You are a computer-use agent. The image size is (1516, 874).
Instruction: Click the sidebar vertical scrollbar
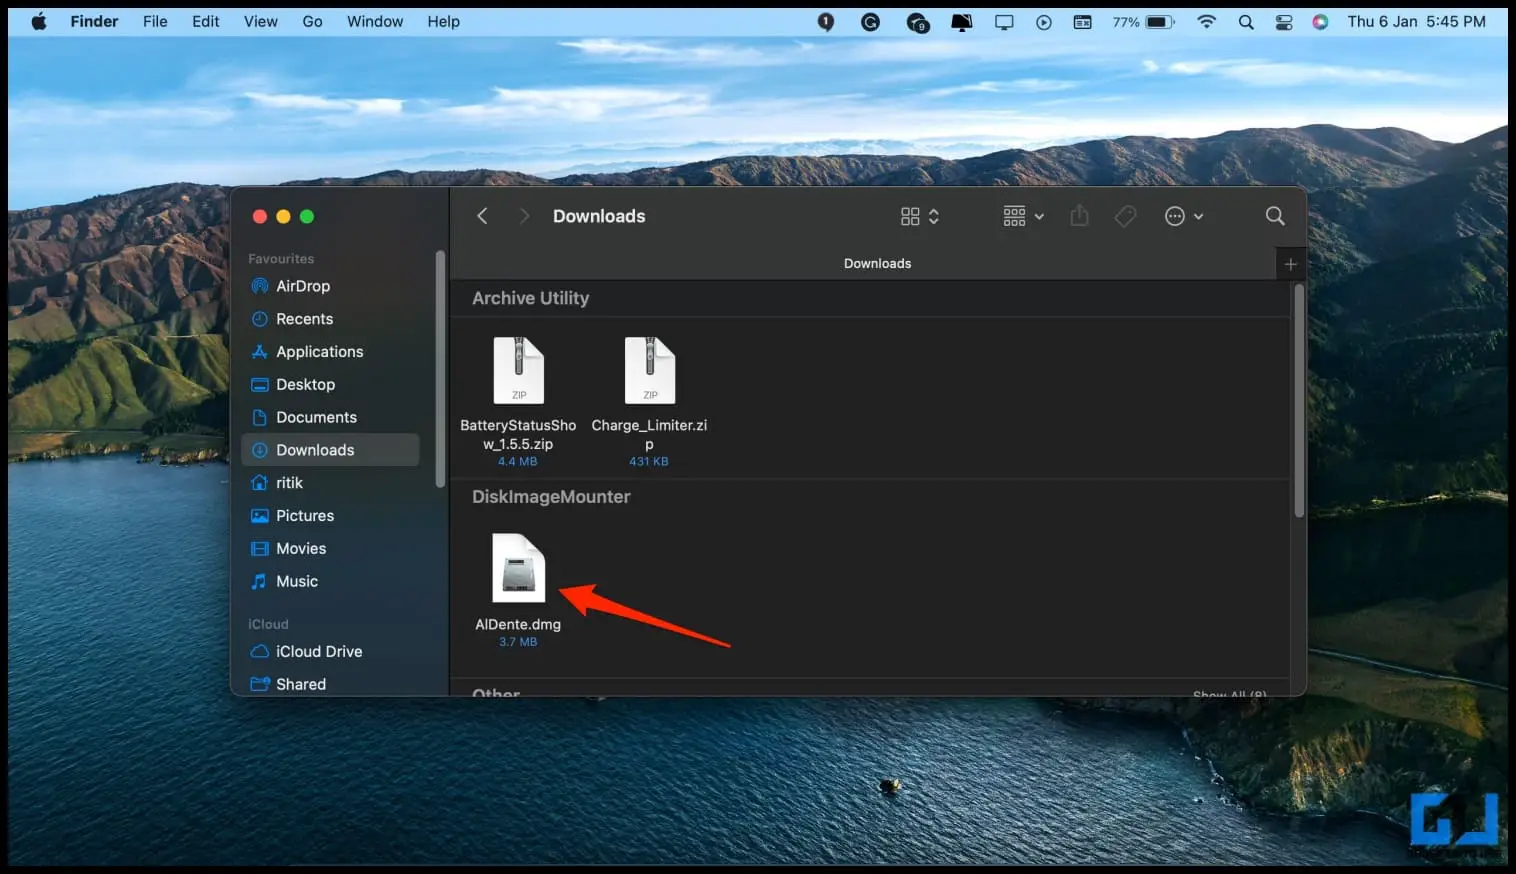pyautogui.click(x=440, y=370)
